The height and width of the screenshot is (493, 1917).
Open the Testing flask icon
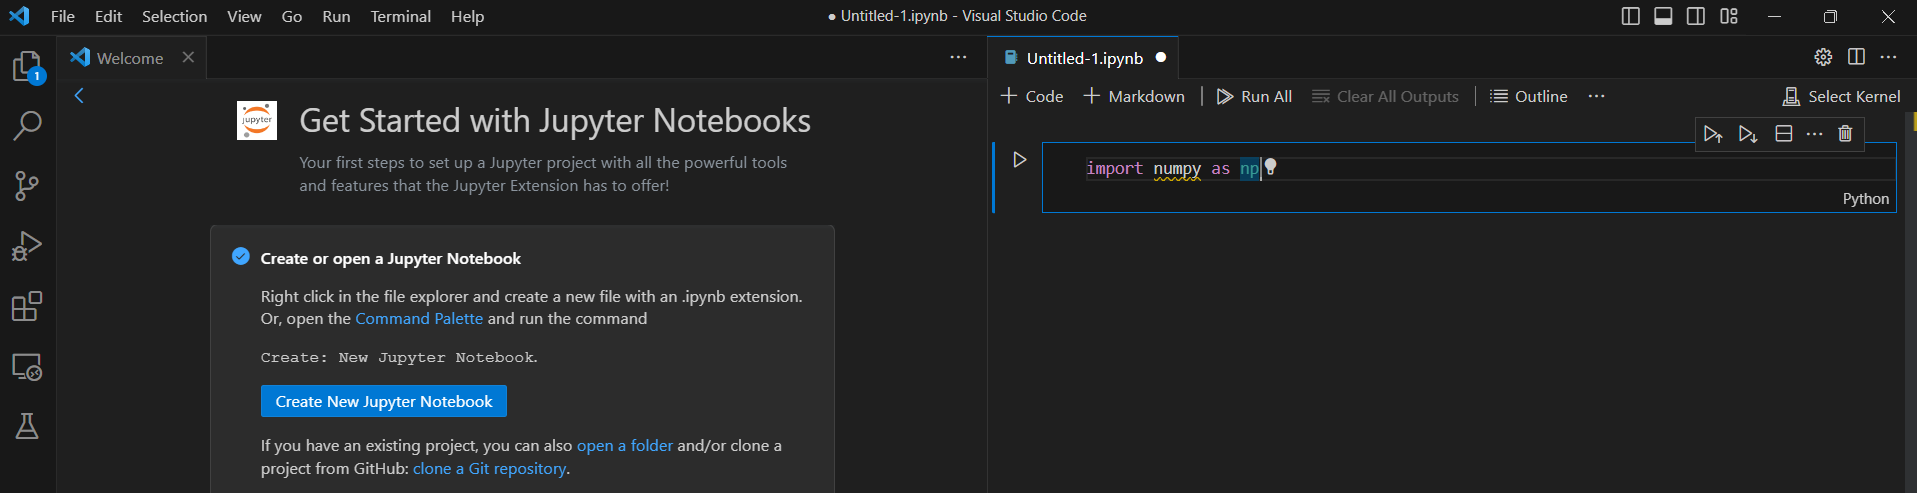click(x=27, y=427)
